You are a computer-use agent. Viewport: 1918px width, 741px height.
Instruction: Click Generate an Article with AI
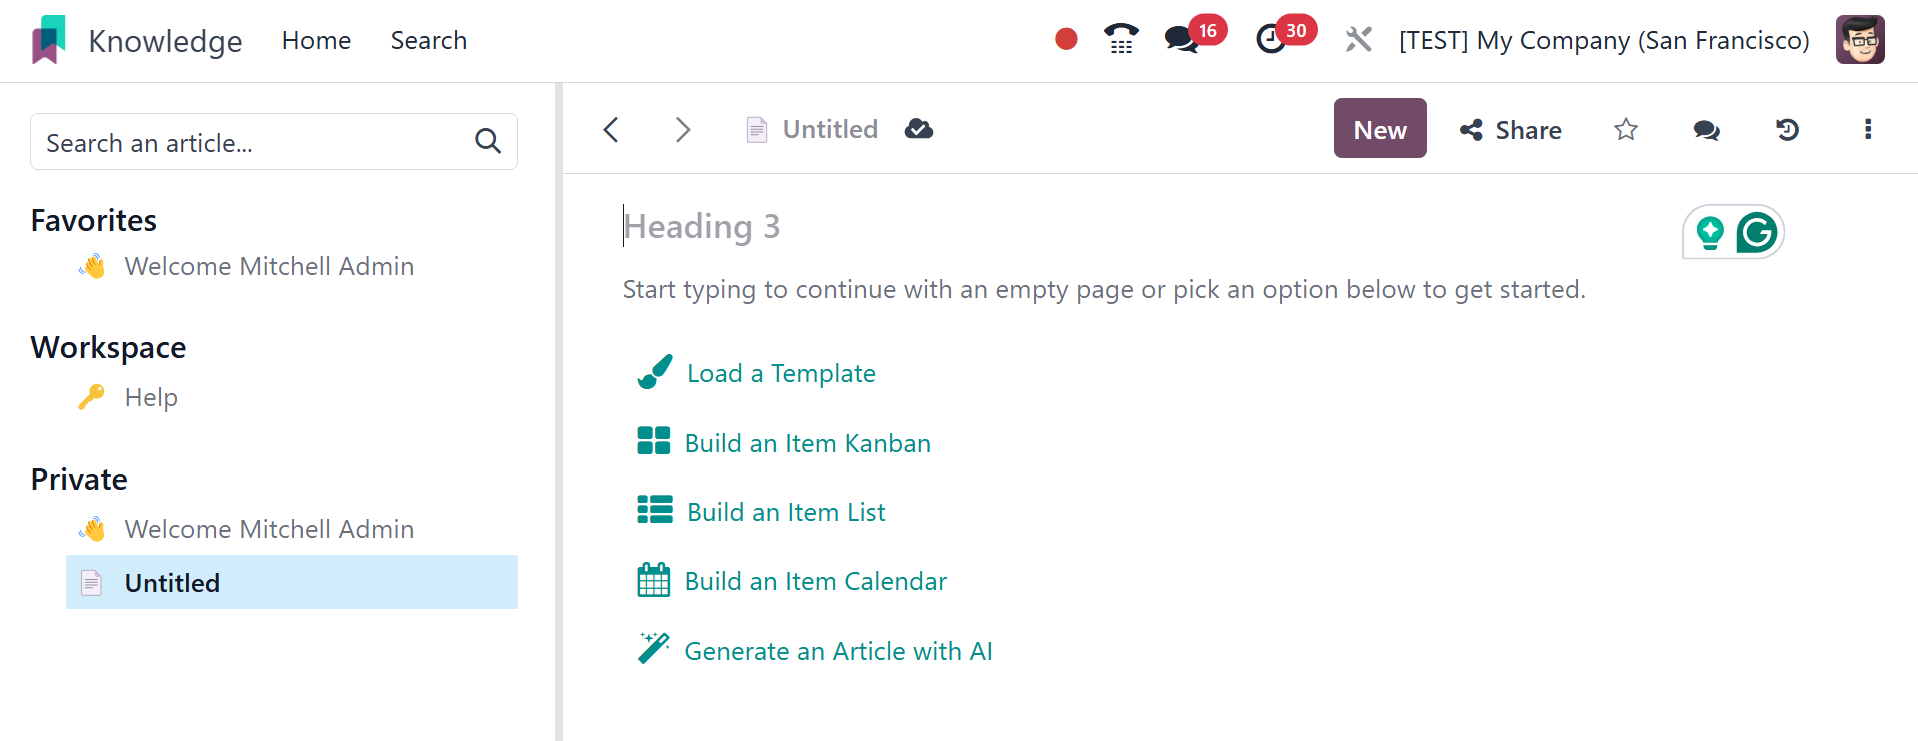[x=837, y=651]
